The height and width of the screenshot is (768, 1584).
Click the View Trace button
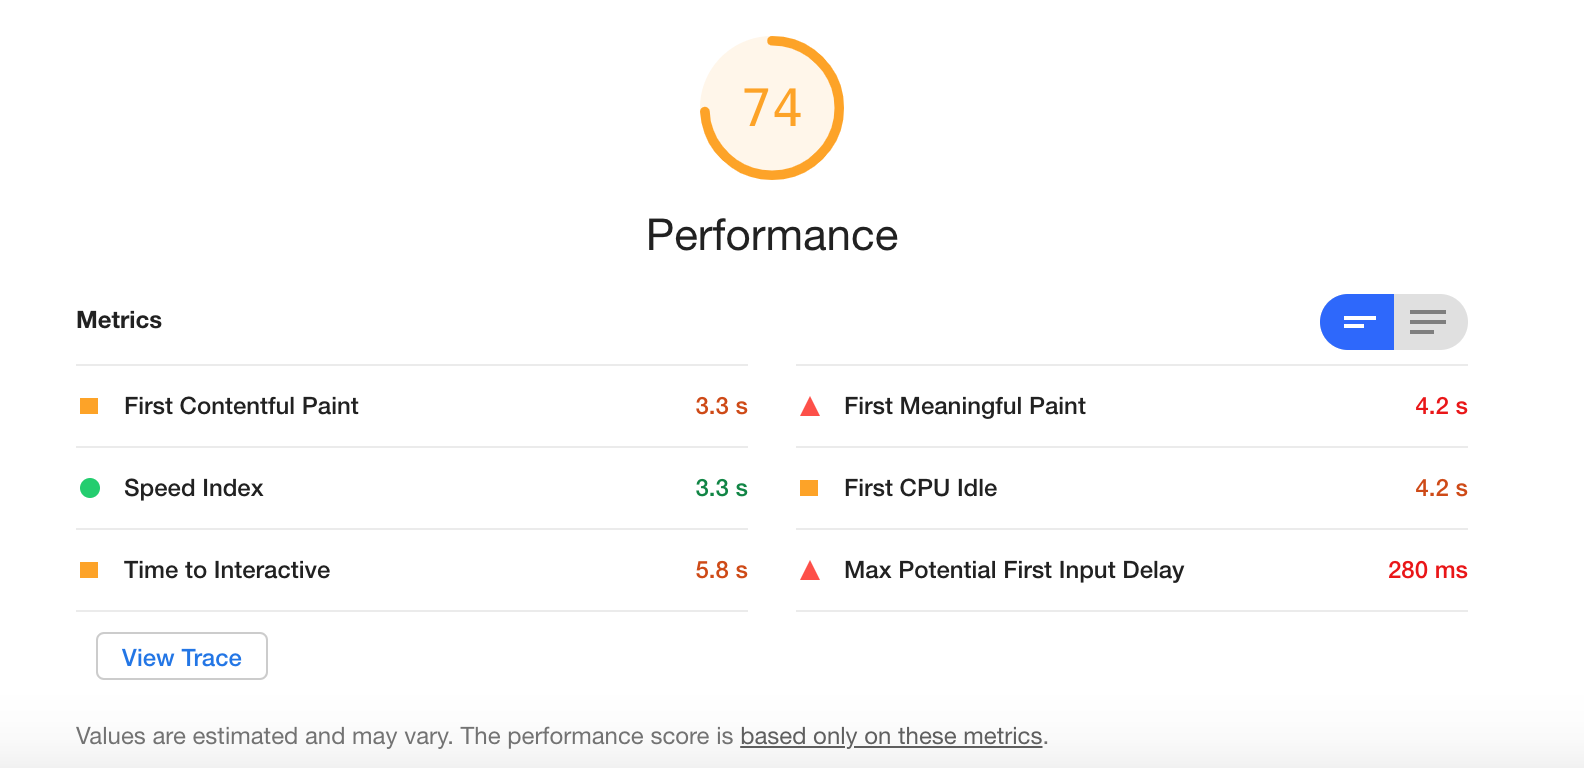pos(181,656)
